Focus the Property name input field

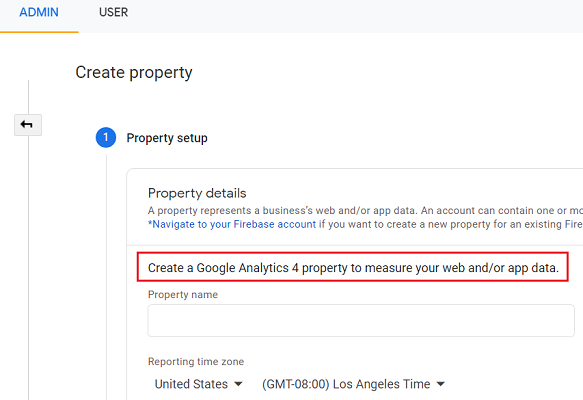[x=361, y=320]
